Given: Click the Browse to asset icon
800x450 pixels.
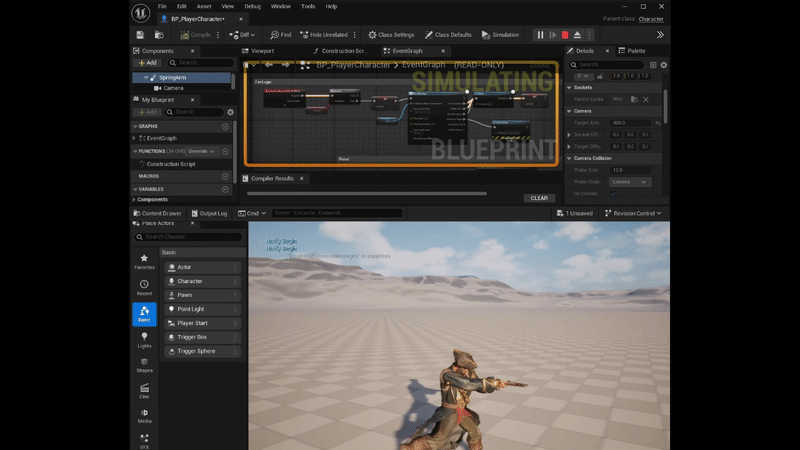Looking at the screenshot, I should point(159,35).
